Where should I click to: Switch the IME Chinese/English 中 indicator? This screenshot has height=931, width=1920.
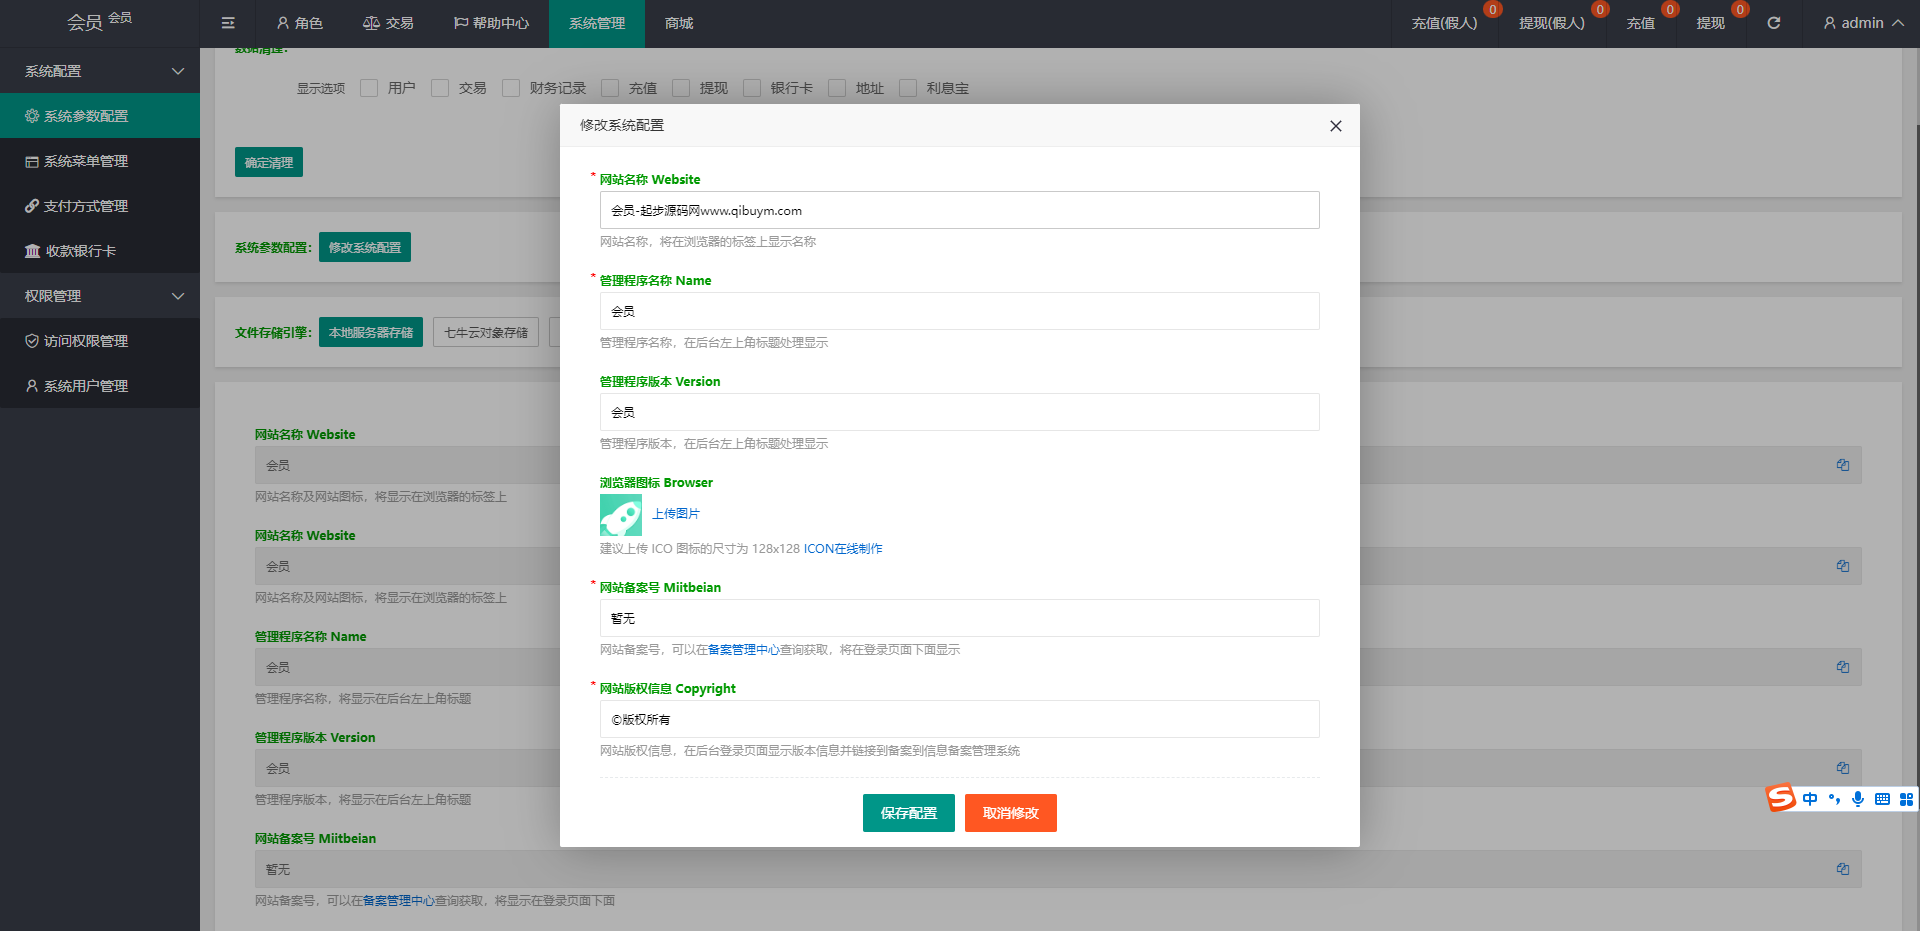tap(1810, 799)
